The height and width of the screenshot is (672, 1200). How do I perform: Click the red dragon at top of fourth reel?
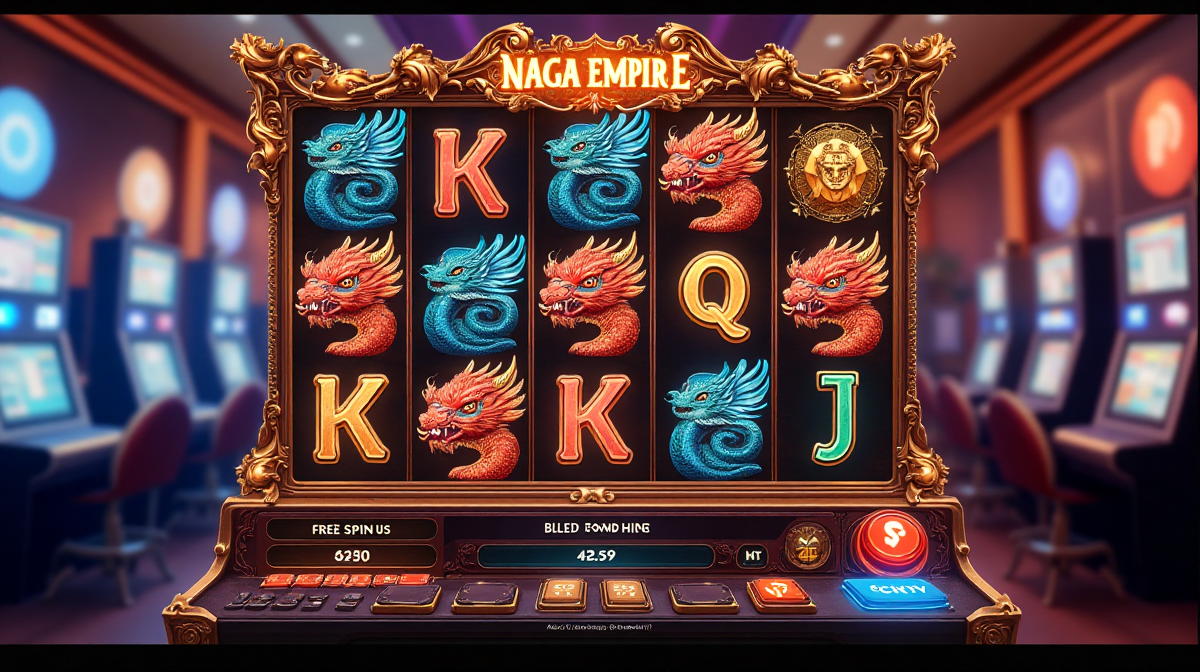(714, 170)
